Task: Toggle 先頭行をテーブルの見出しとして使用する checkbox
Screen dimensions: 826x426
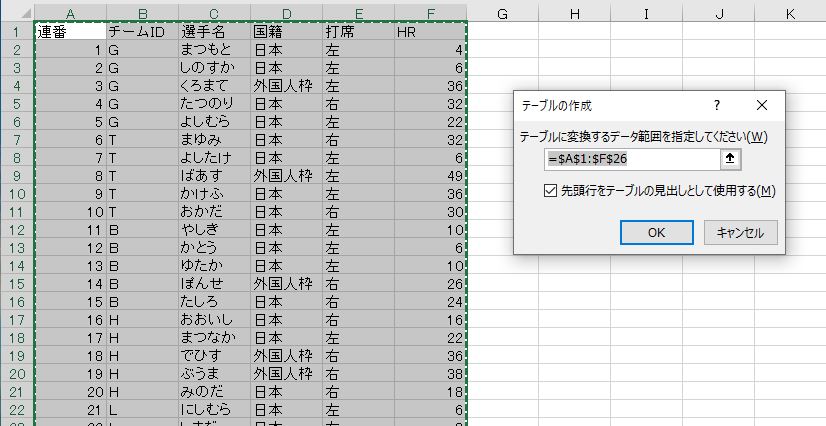Action: (550, 191)
